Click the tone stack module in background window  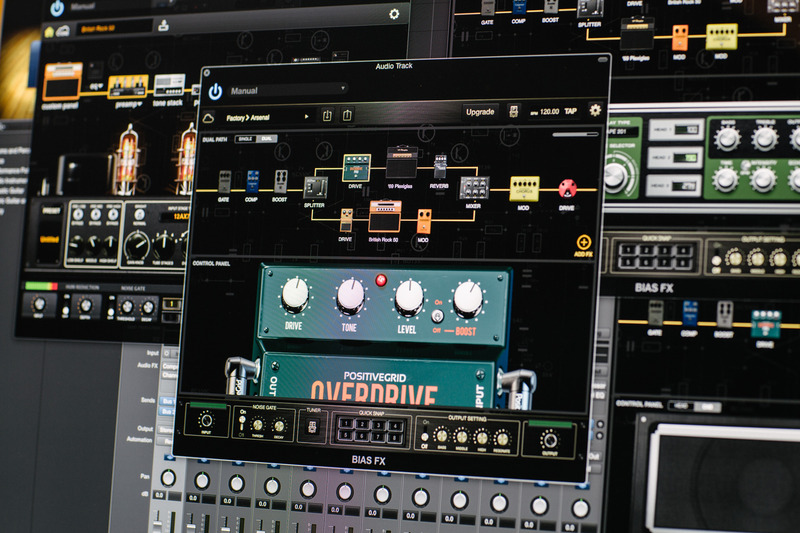click(x=169, y=85)
